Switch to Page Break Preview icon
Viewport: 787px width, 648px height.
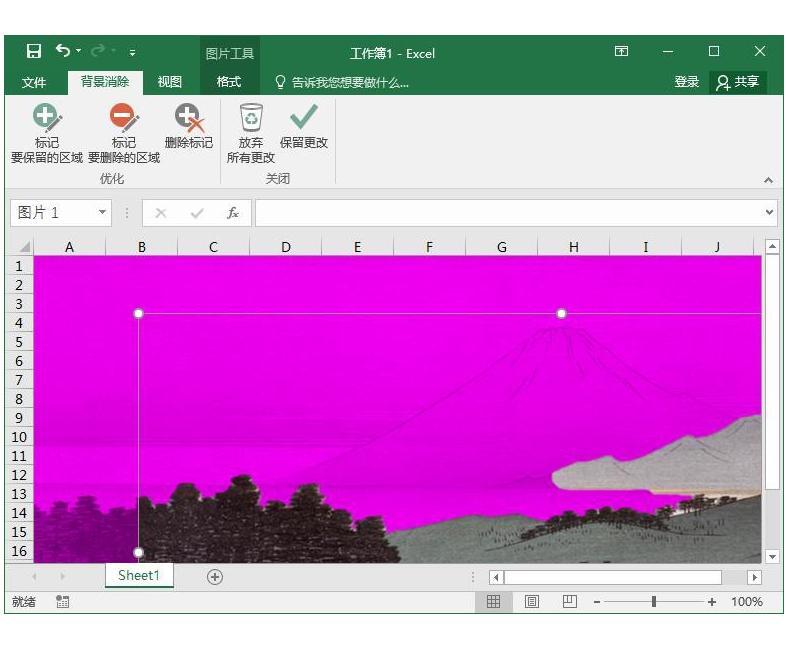pos(570,601)
